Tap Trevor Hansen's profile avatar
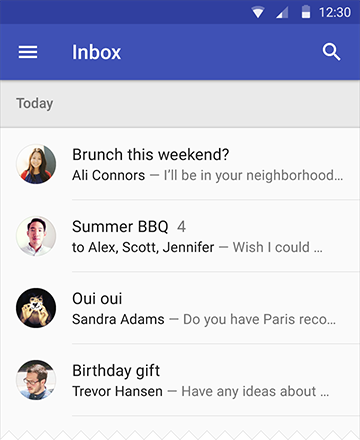This screenshot has width=360, height=440. 36,380
